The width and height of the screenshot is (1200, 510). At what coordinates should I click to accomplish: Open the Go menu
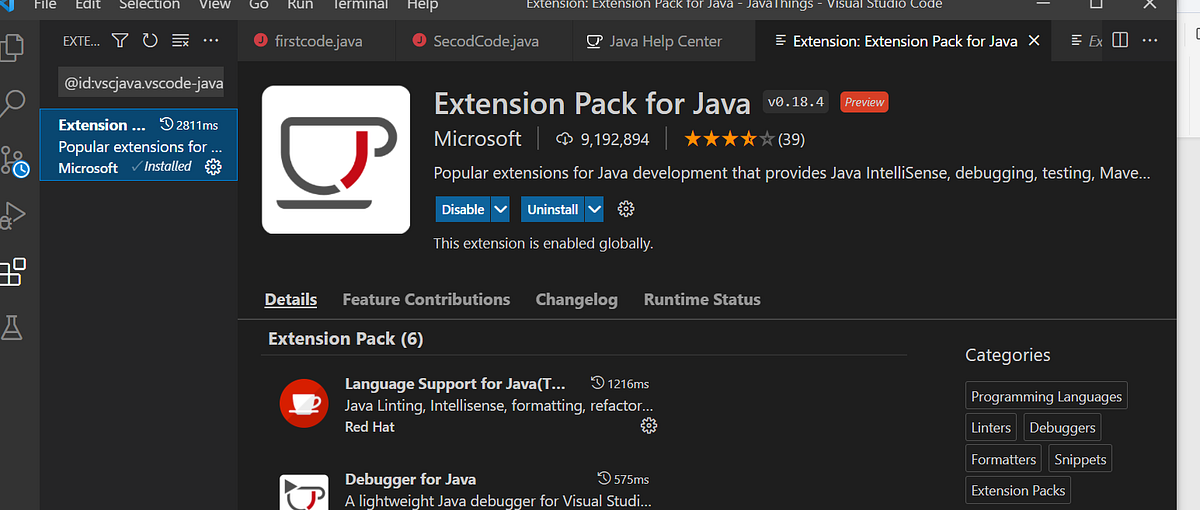pyautogui.click(x=259, y=5)
